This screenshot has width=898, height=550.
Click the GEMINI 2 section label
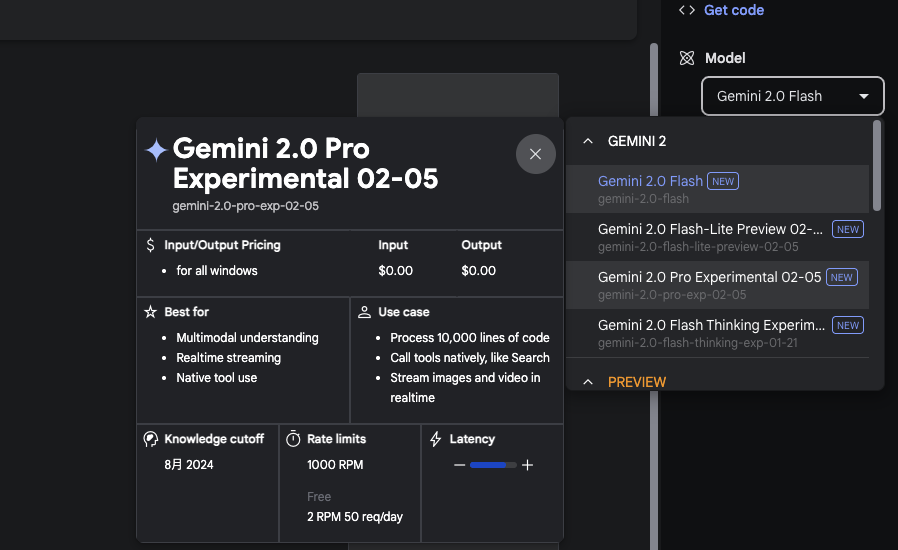pyautogui.click(x=637, y=141)
